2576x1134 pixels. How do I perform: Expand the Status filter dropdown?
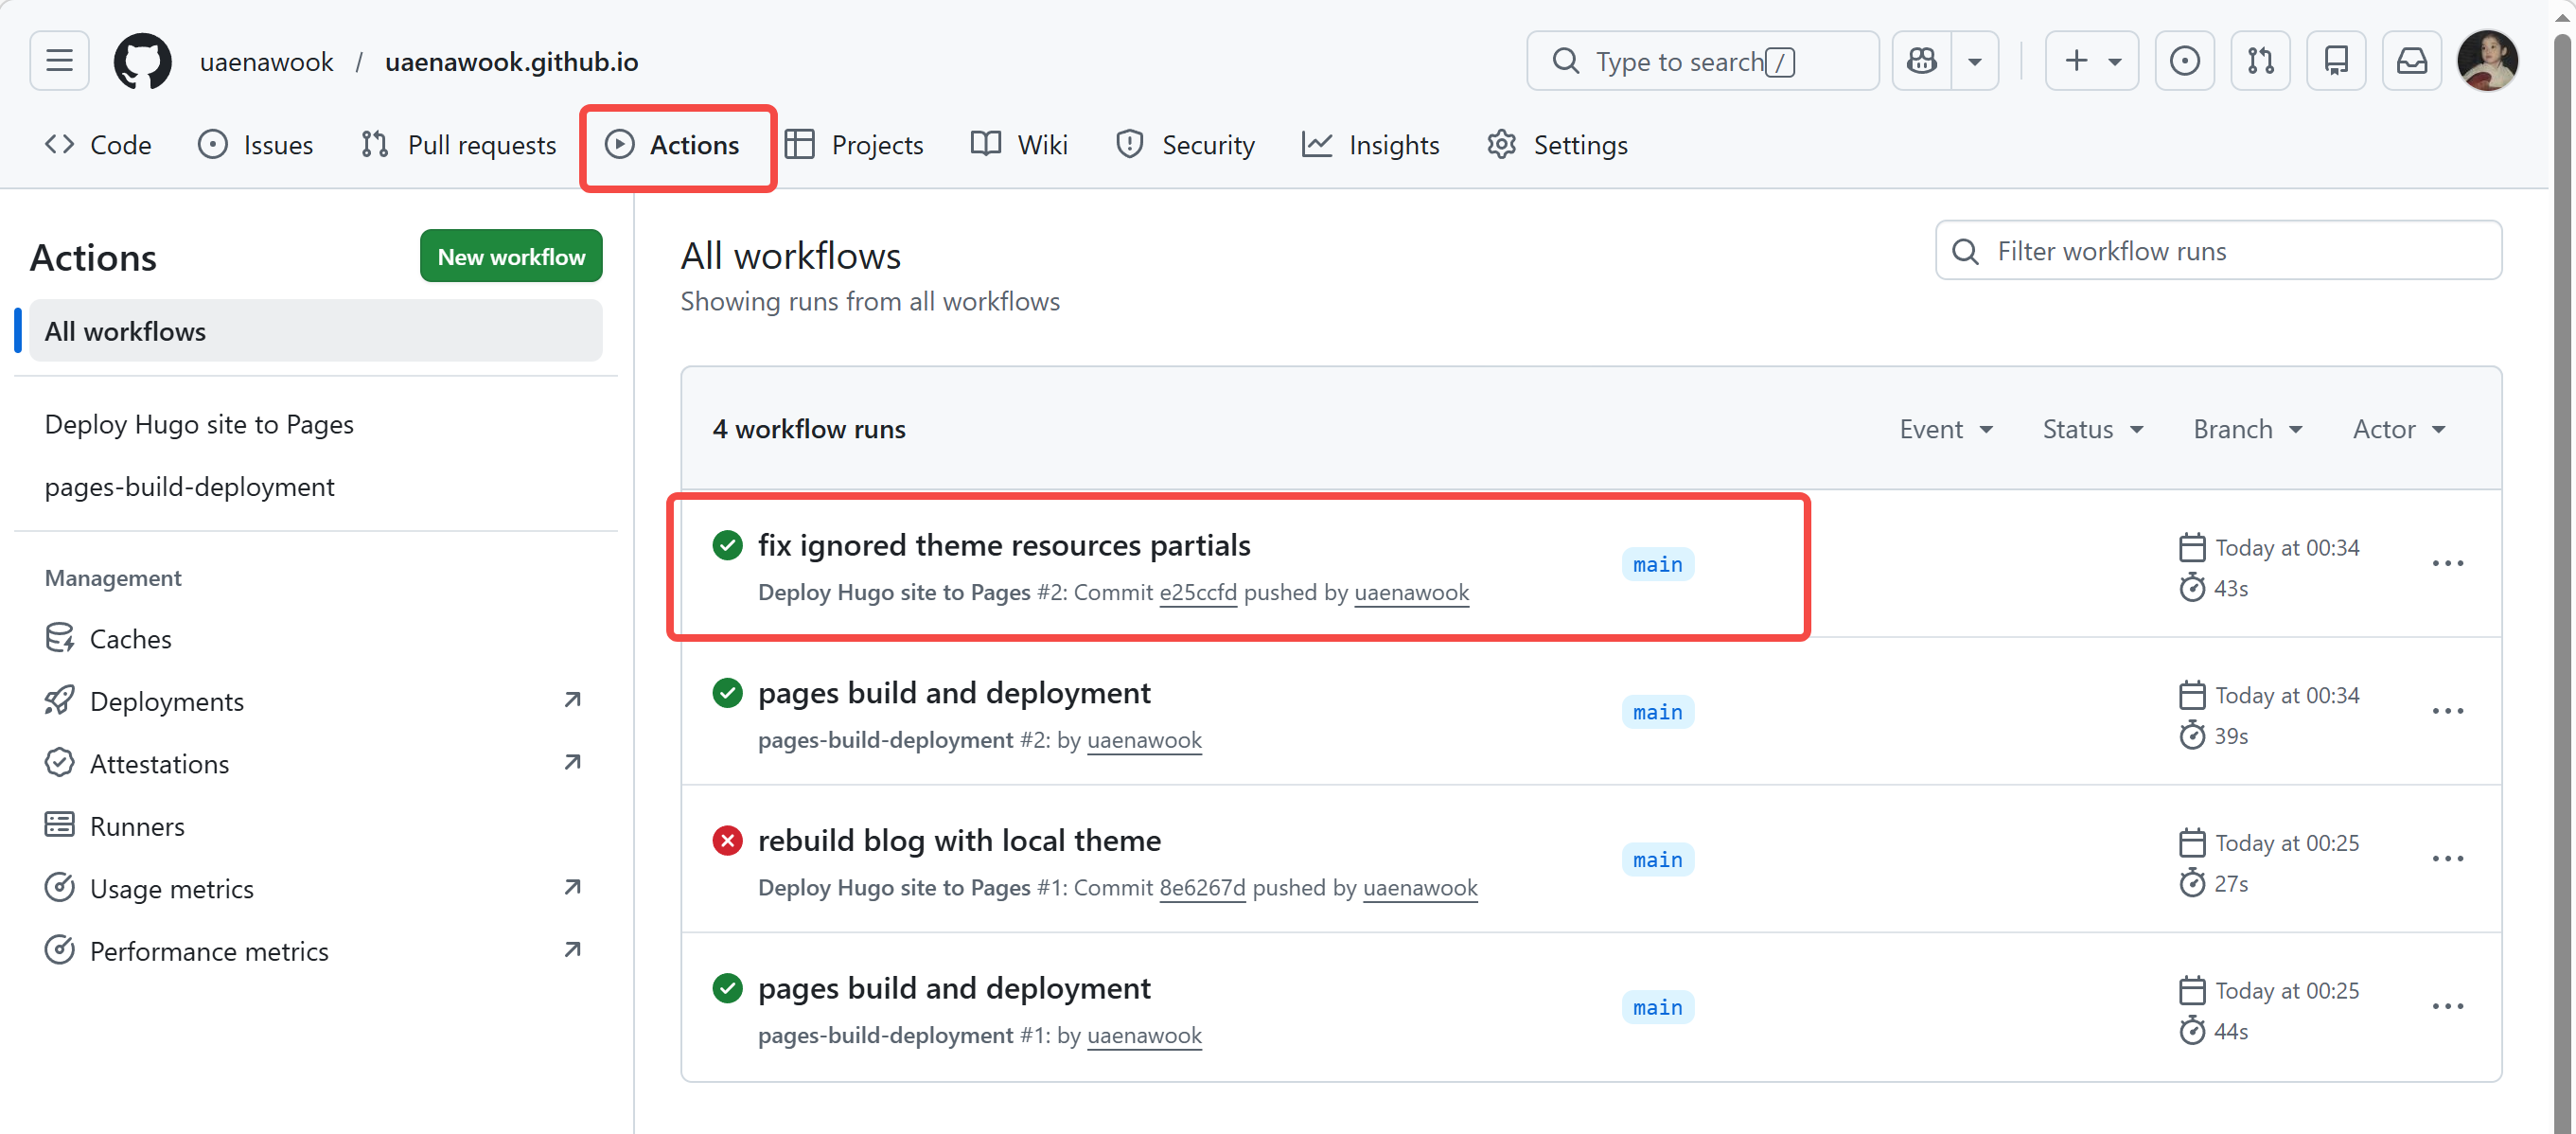click(2092, 429)
